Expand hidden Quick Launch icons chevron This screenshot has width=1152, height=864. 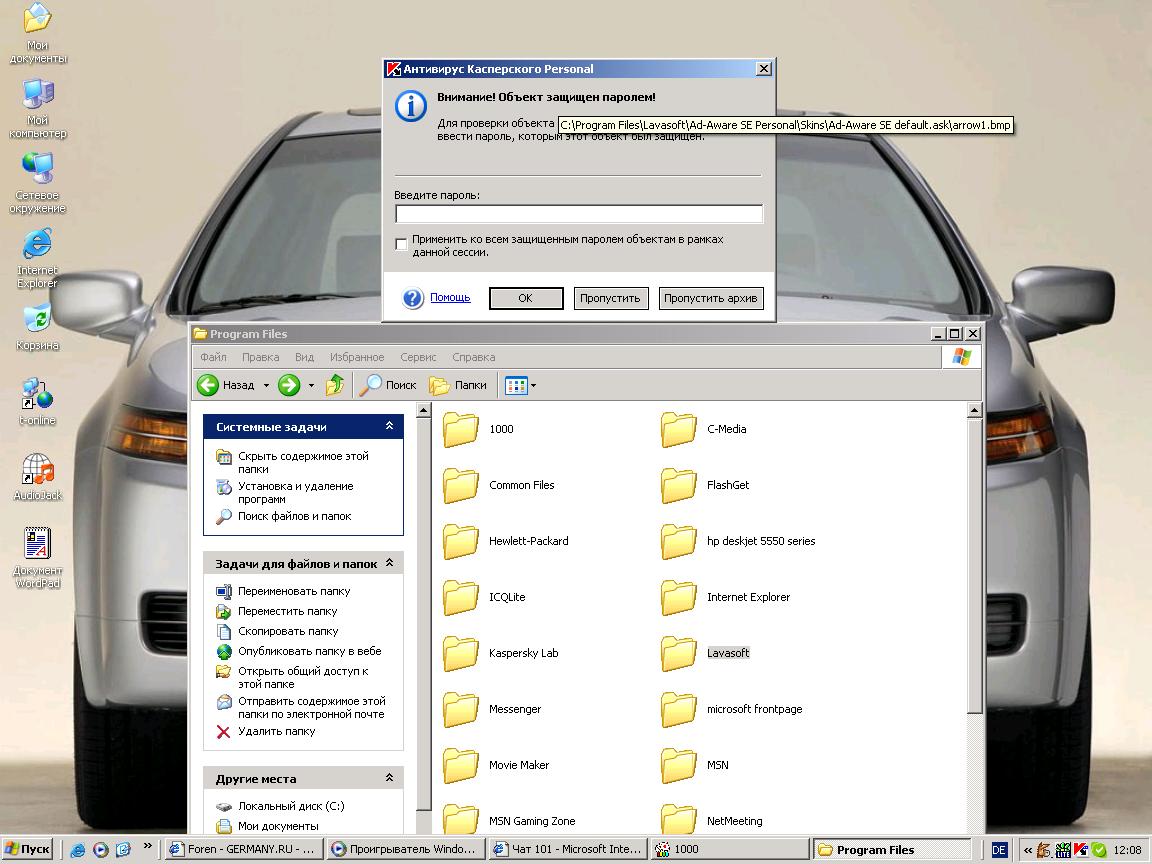tap(148, 846)
